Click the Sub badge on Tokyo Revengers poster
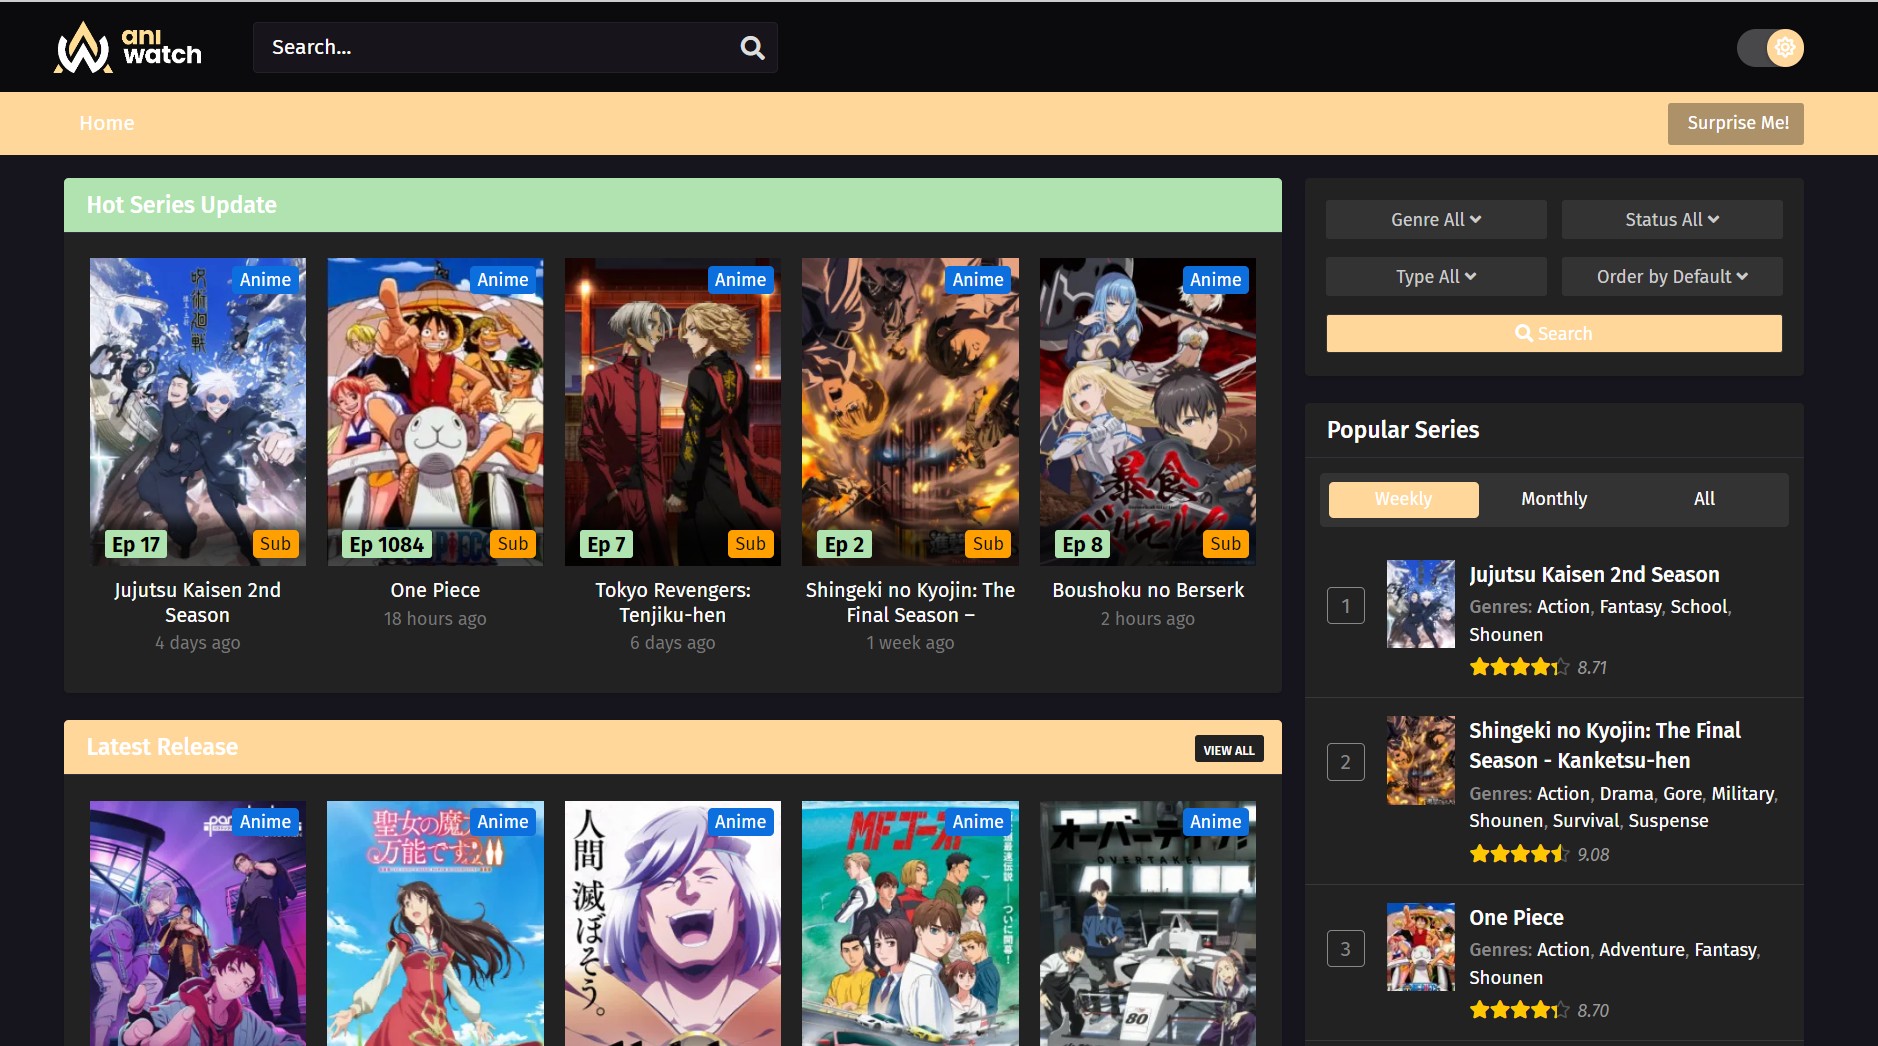Image resolution: width=1878 pixels, height=1046 pixels. click(x=750, y=543)
